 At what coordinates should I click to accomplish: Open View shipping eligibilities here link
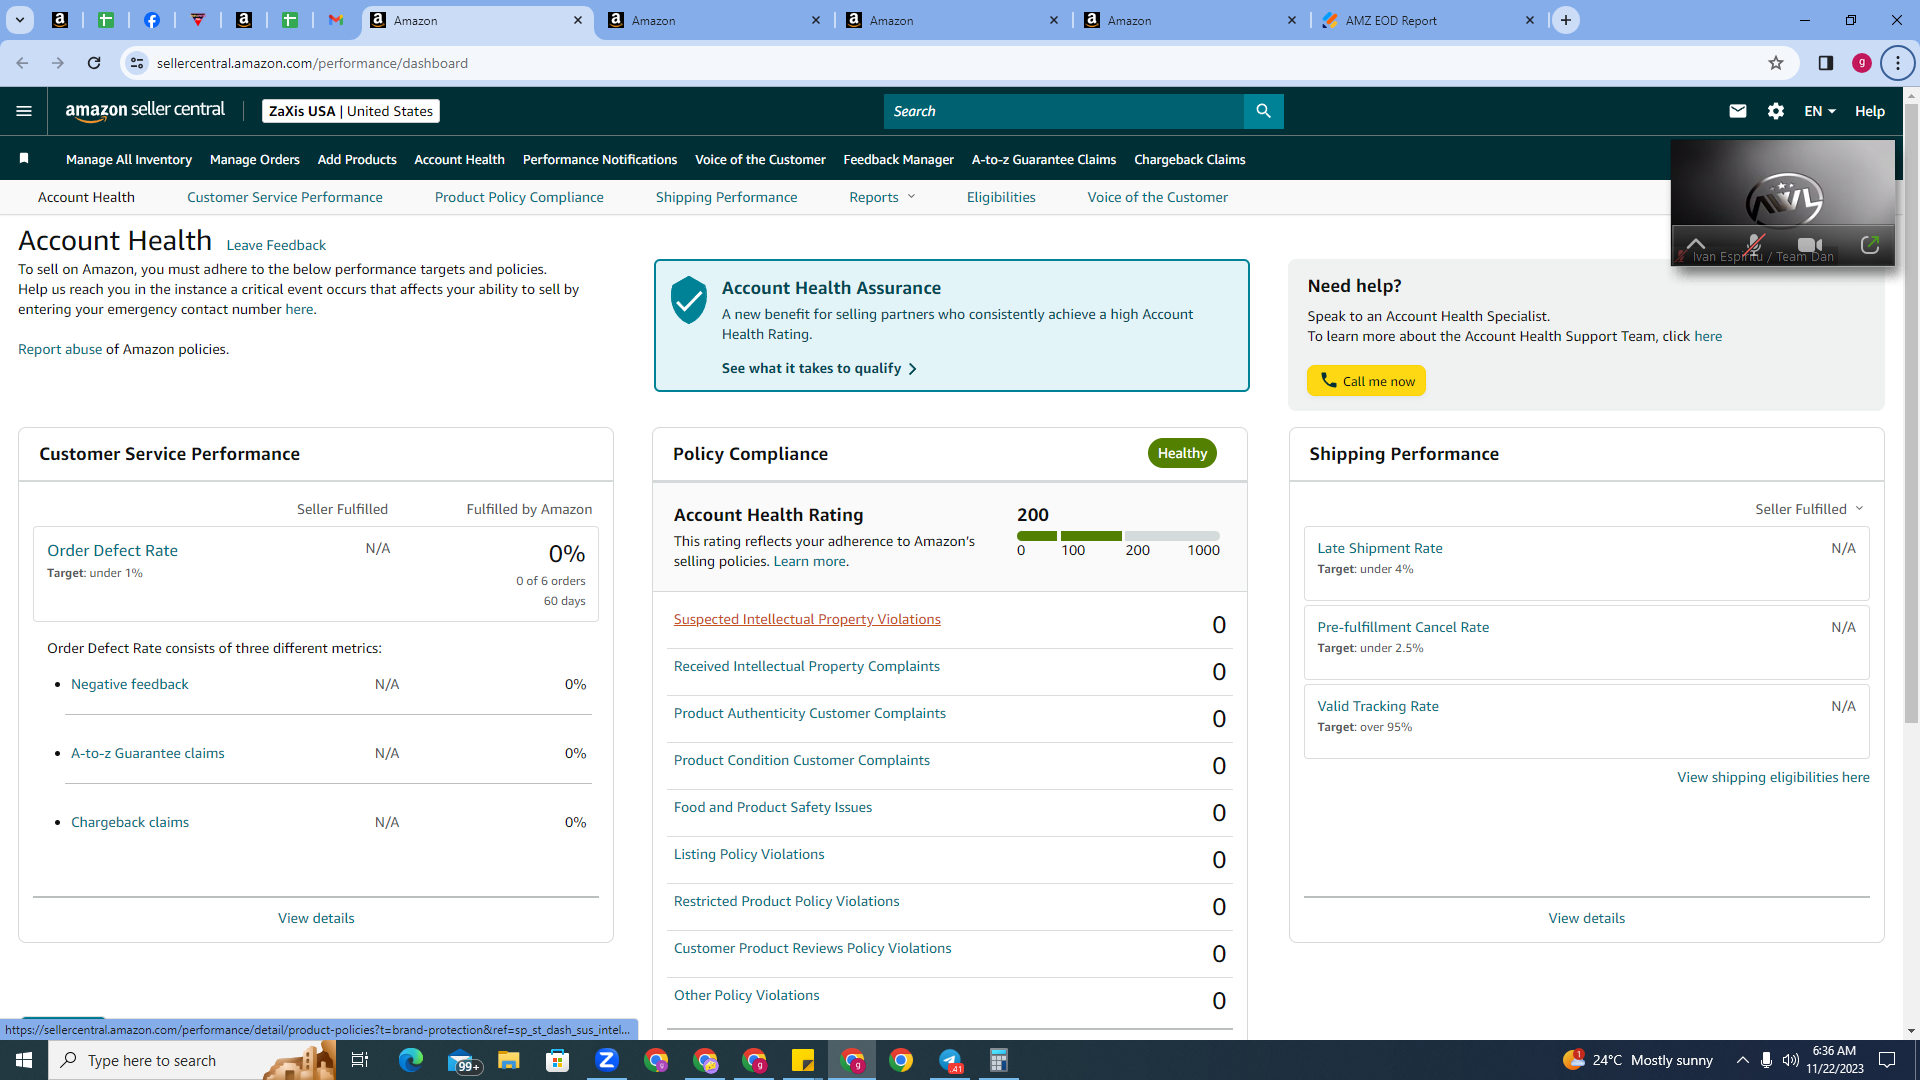tap(1773, 777)
